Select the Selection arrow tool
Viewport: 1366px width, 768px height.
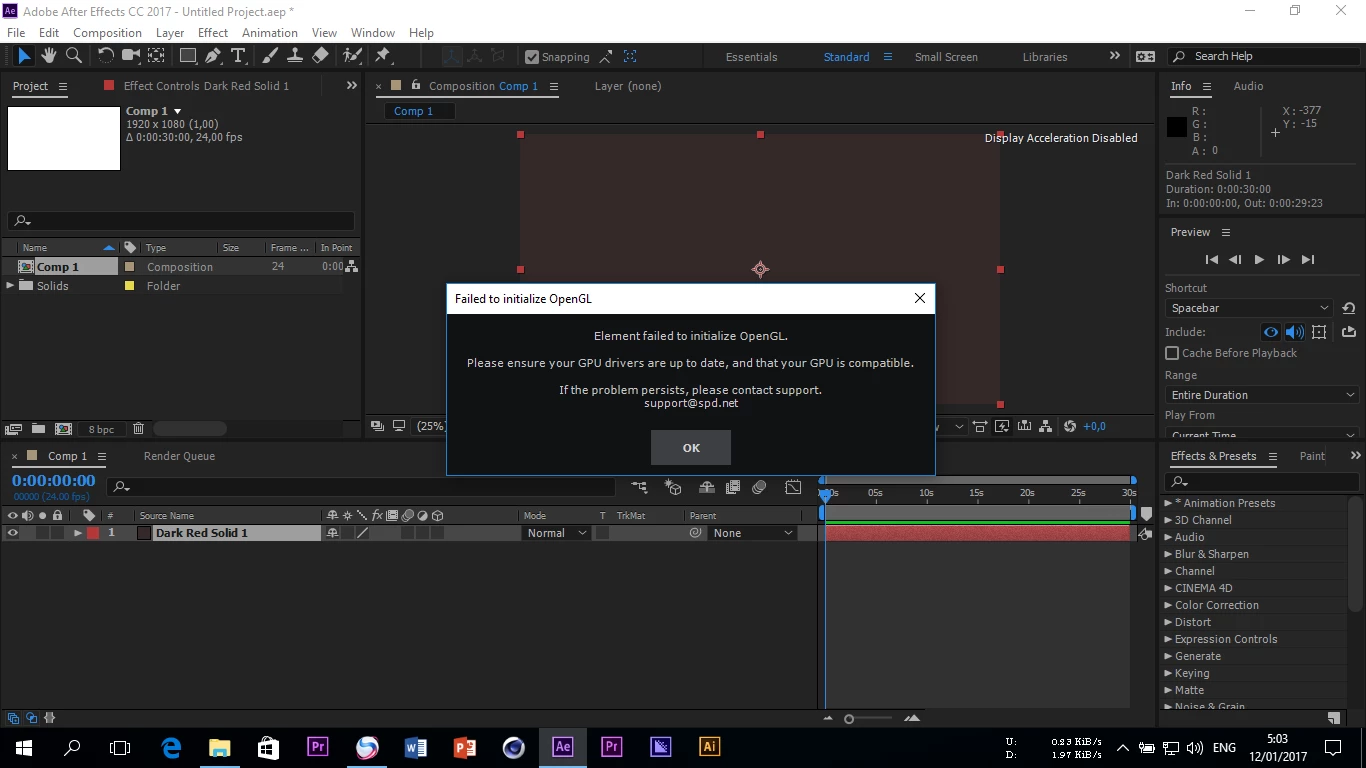click(x=24, y=56)
